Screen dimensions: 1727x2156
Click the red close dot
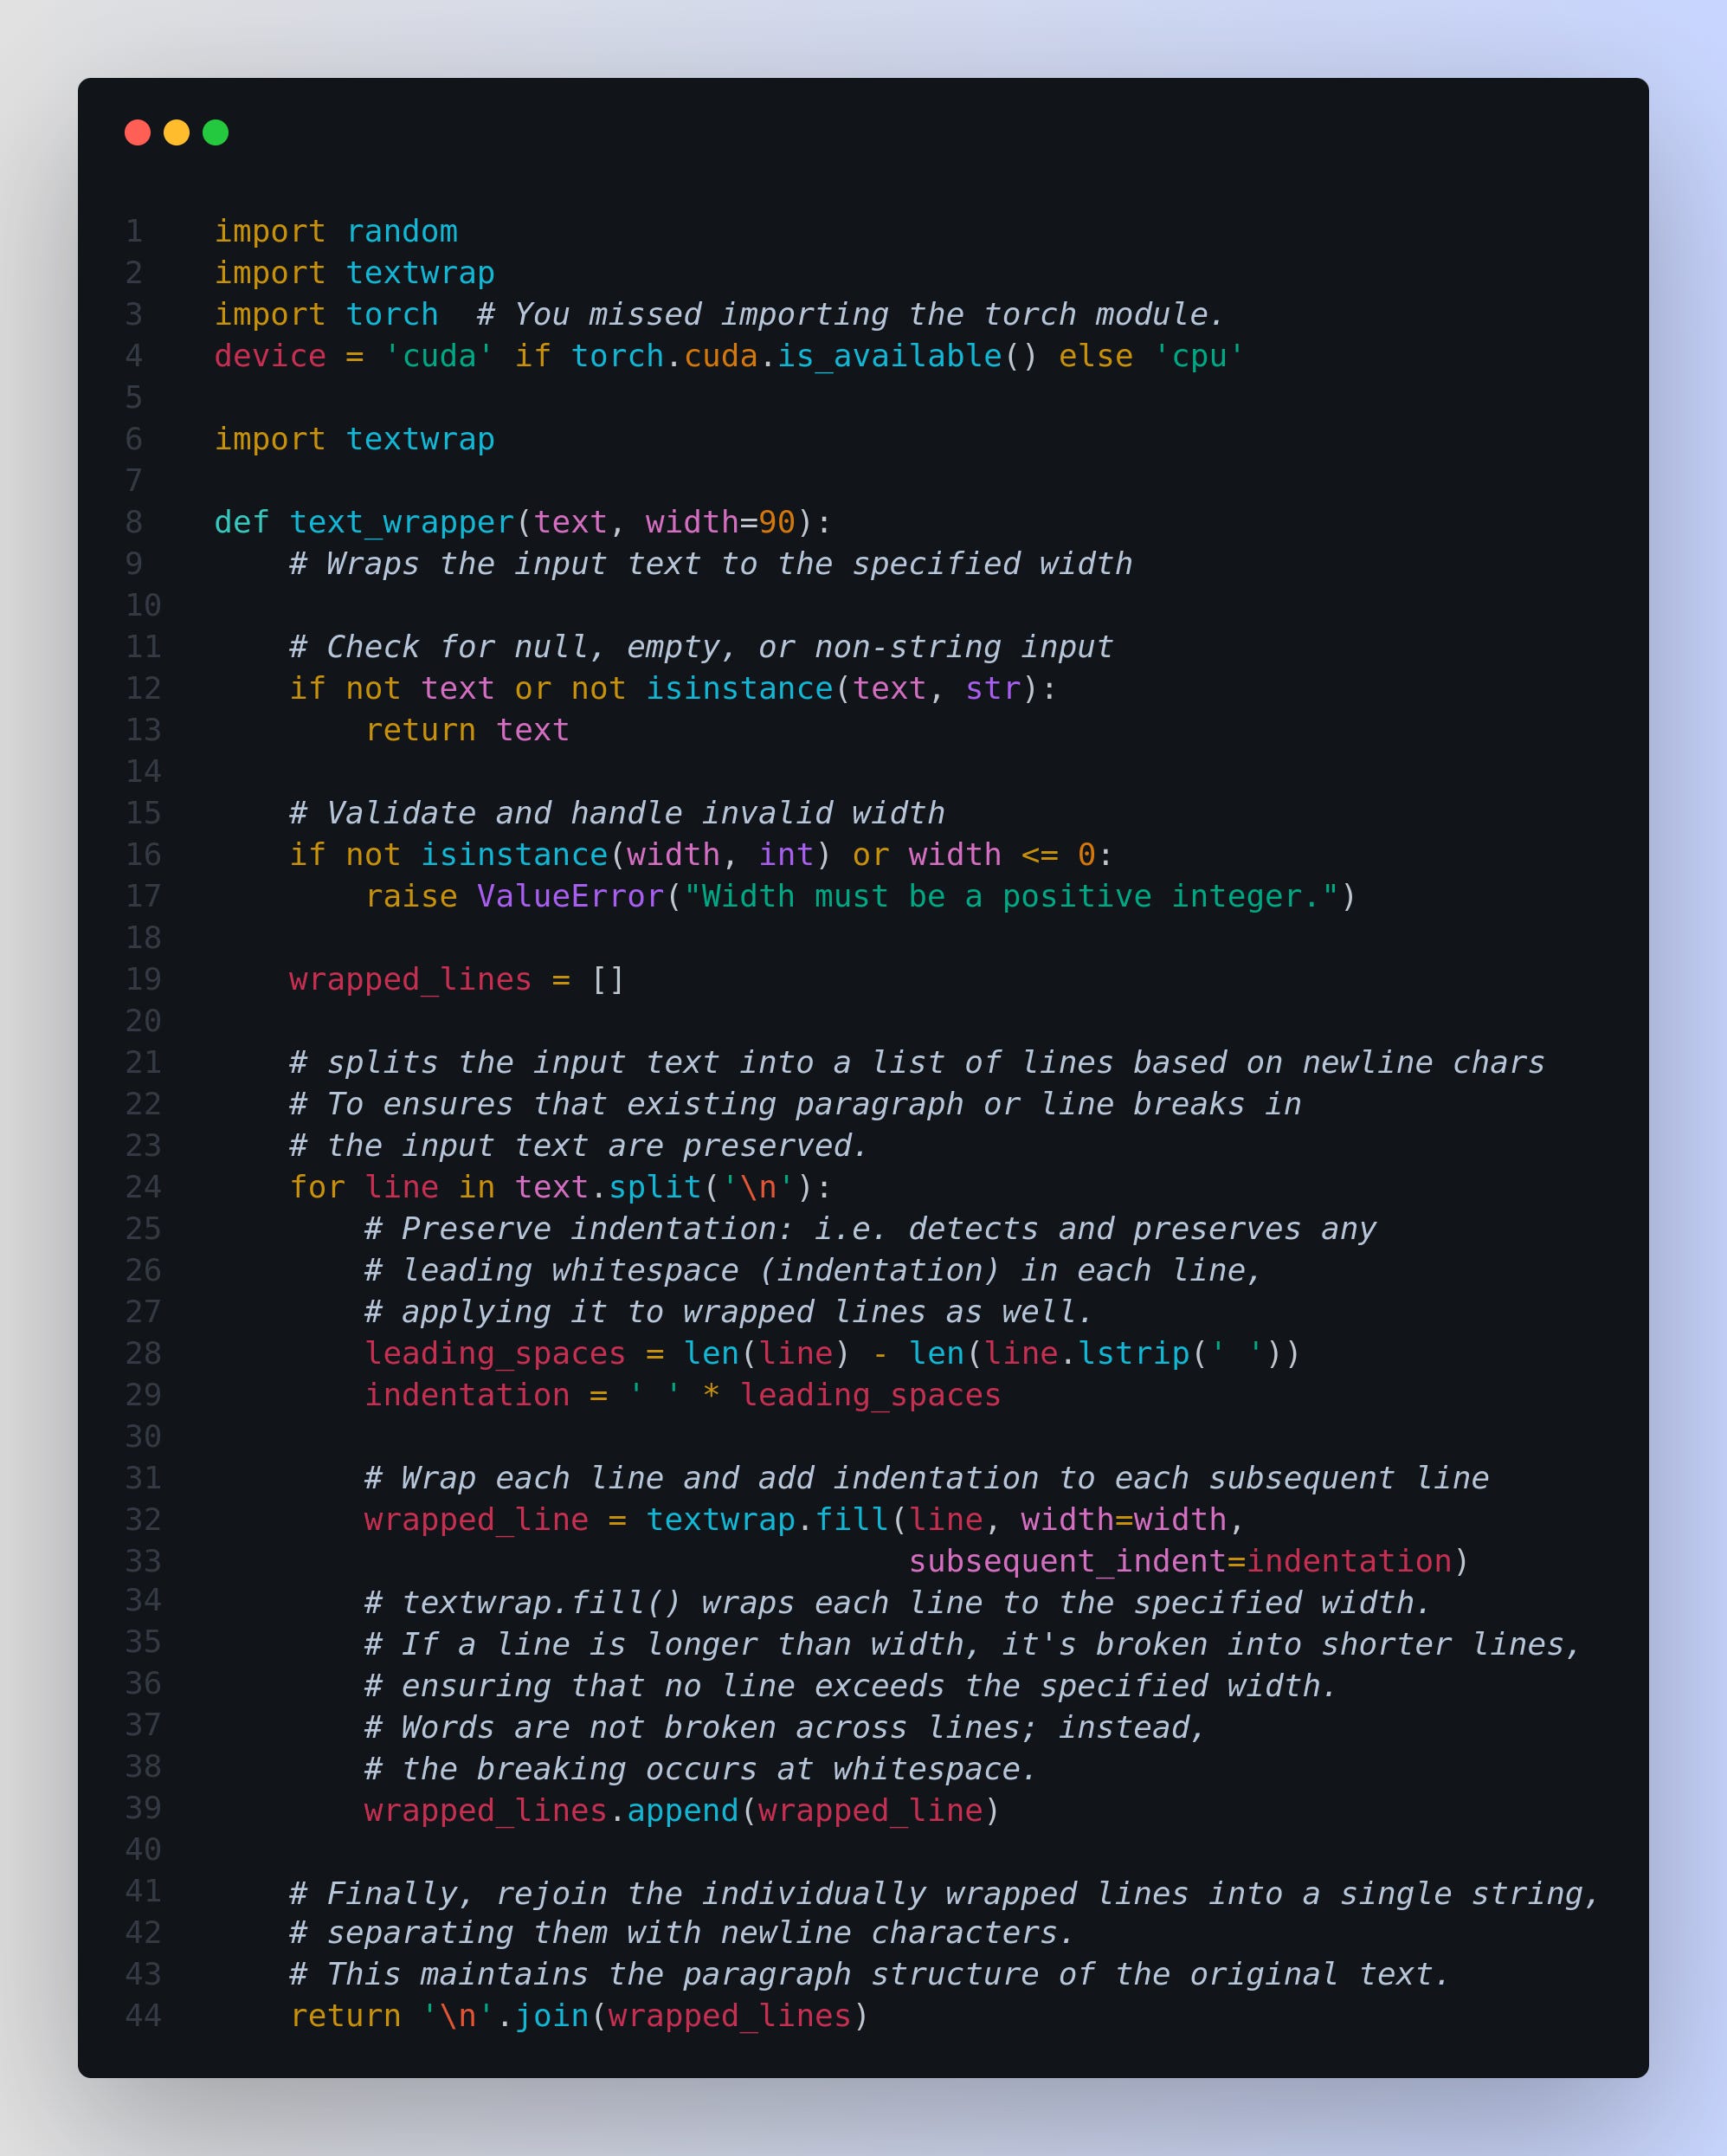pos(137,132)
